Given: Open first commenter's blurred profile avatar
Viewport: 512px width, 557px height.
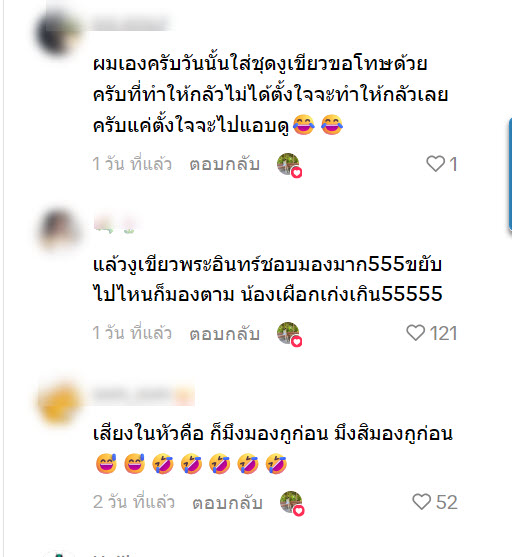Looking at the screenshot, I should (x=58, y=33).
